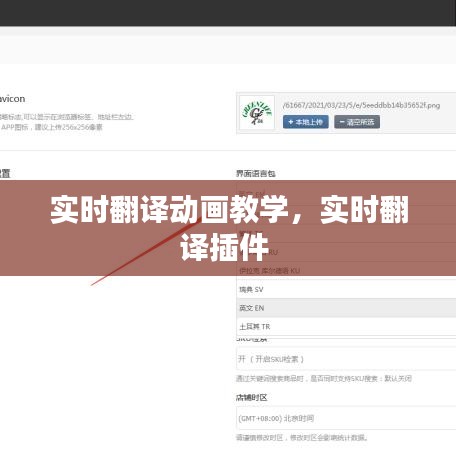Click the 界面语言包 field label

click(256, 173)
